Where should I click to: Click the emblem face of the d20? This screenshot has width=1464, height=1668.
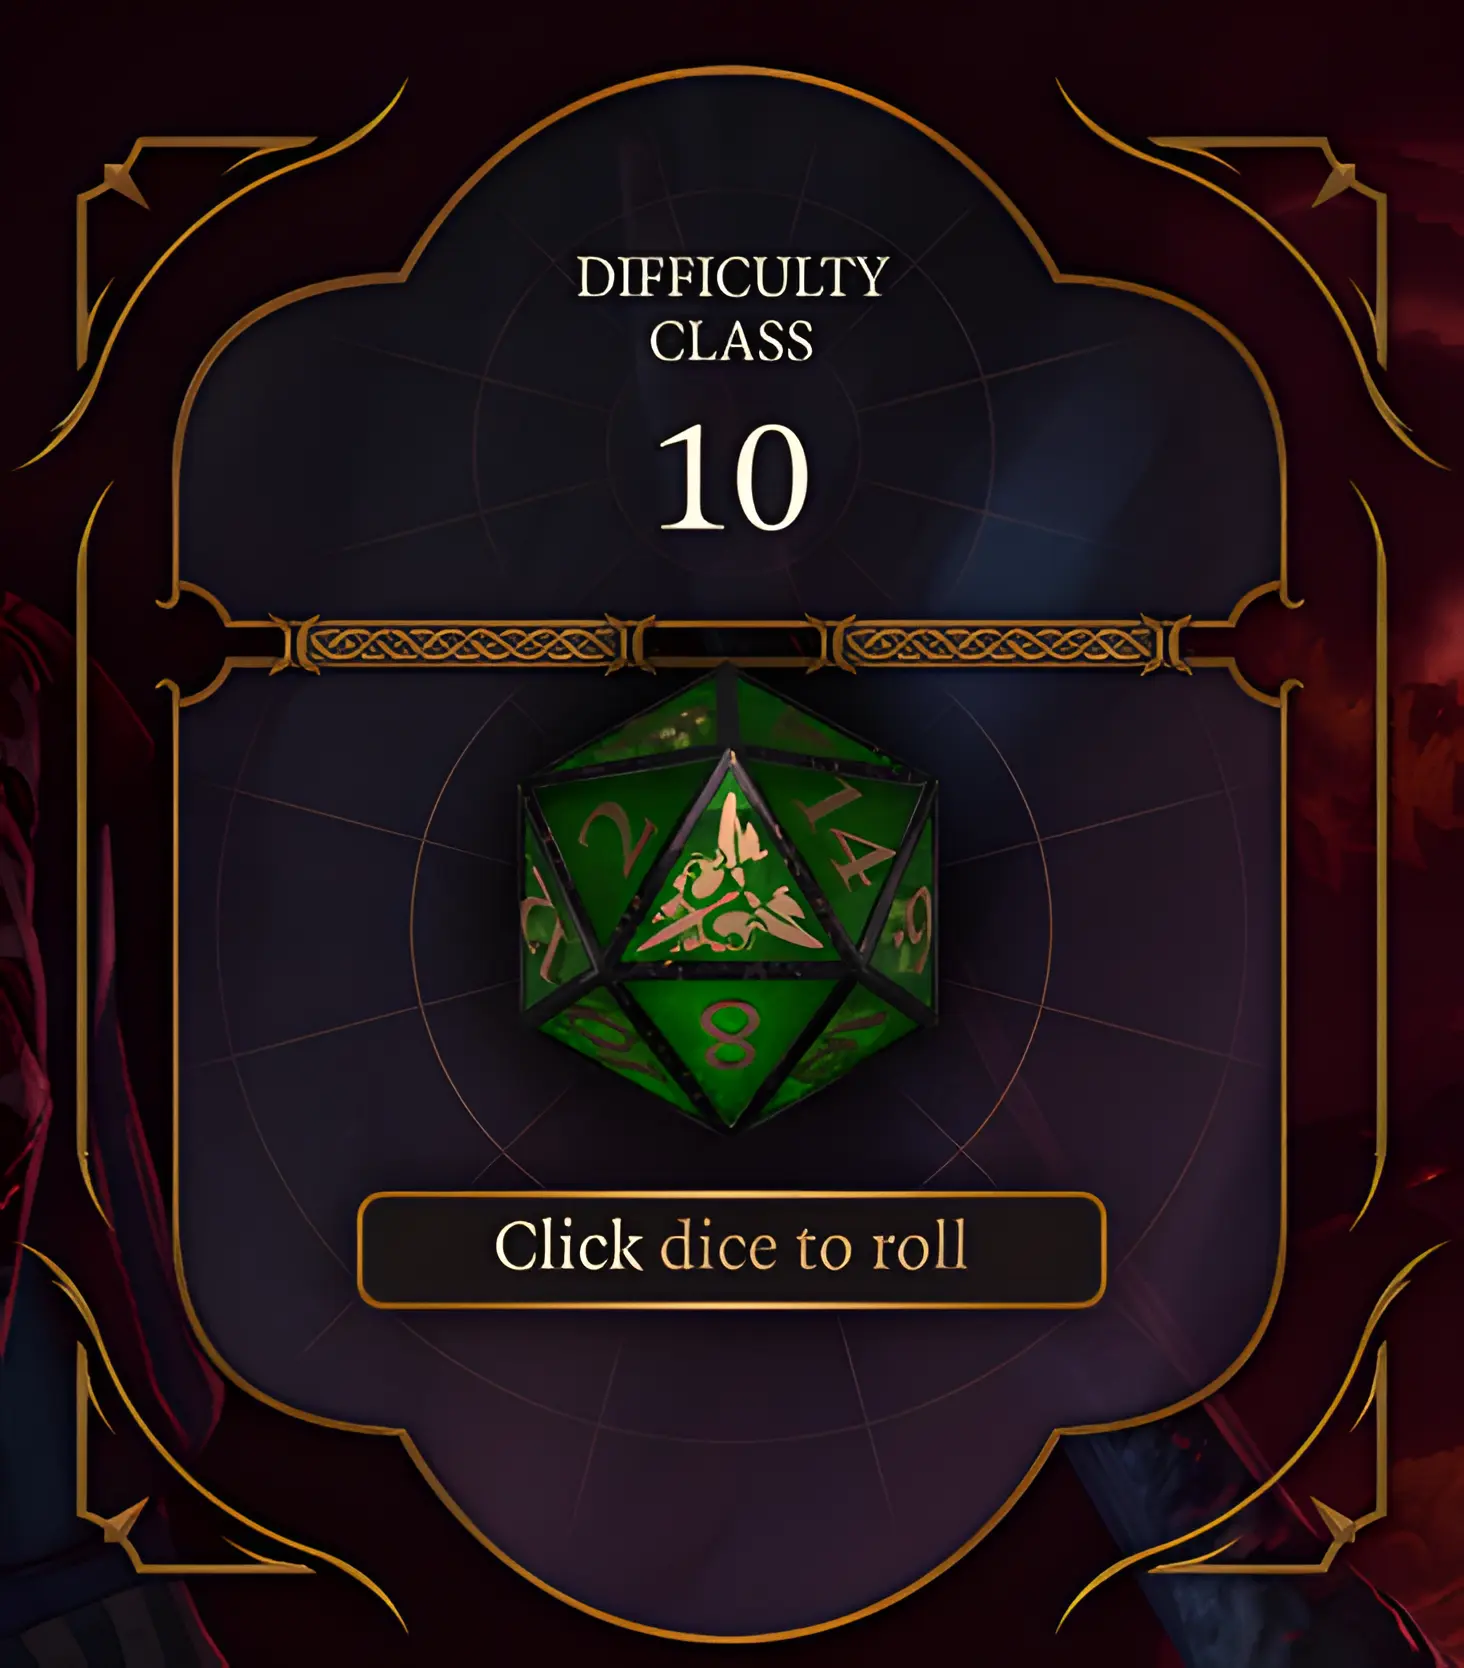(x=730, y=892)
